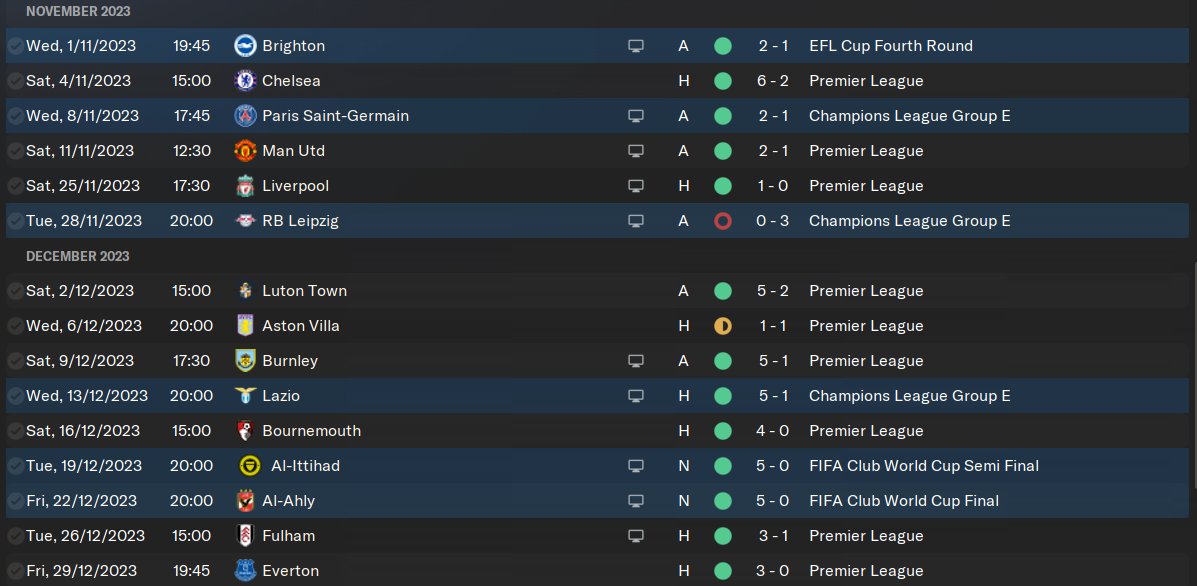Collapse the November 2023 month header
1197x586 pixels.
click(78, 11)
